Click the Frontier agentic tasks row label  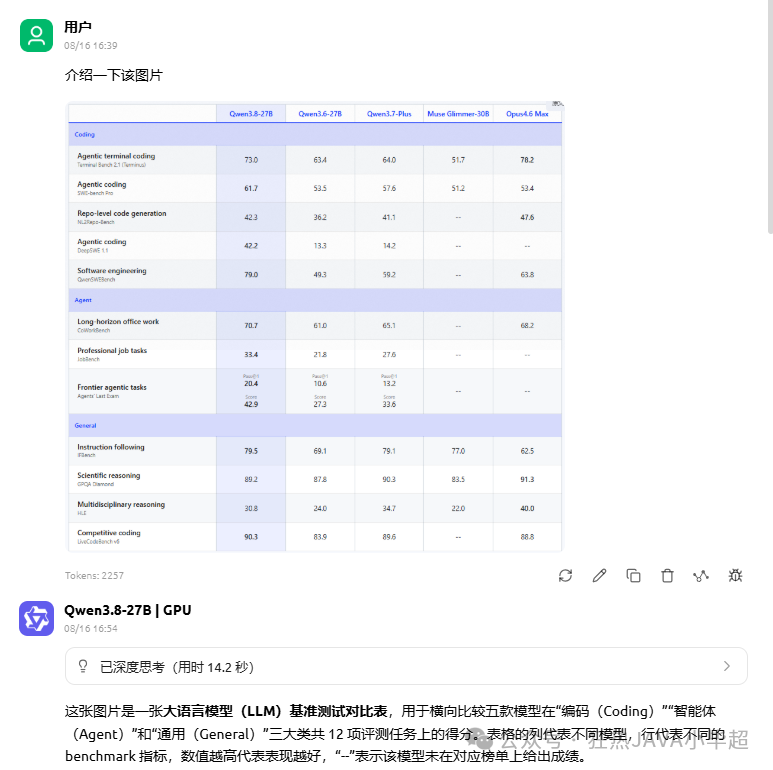(x=112, y=387)
